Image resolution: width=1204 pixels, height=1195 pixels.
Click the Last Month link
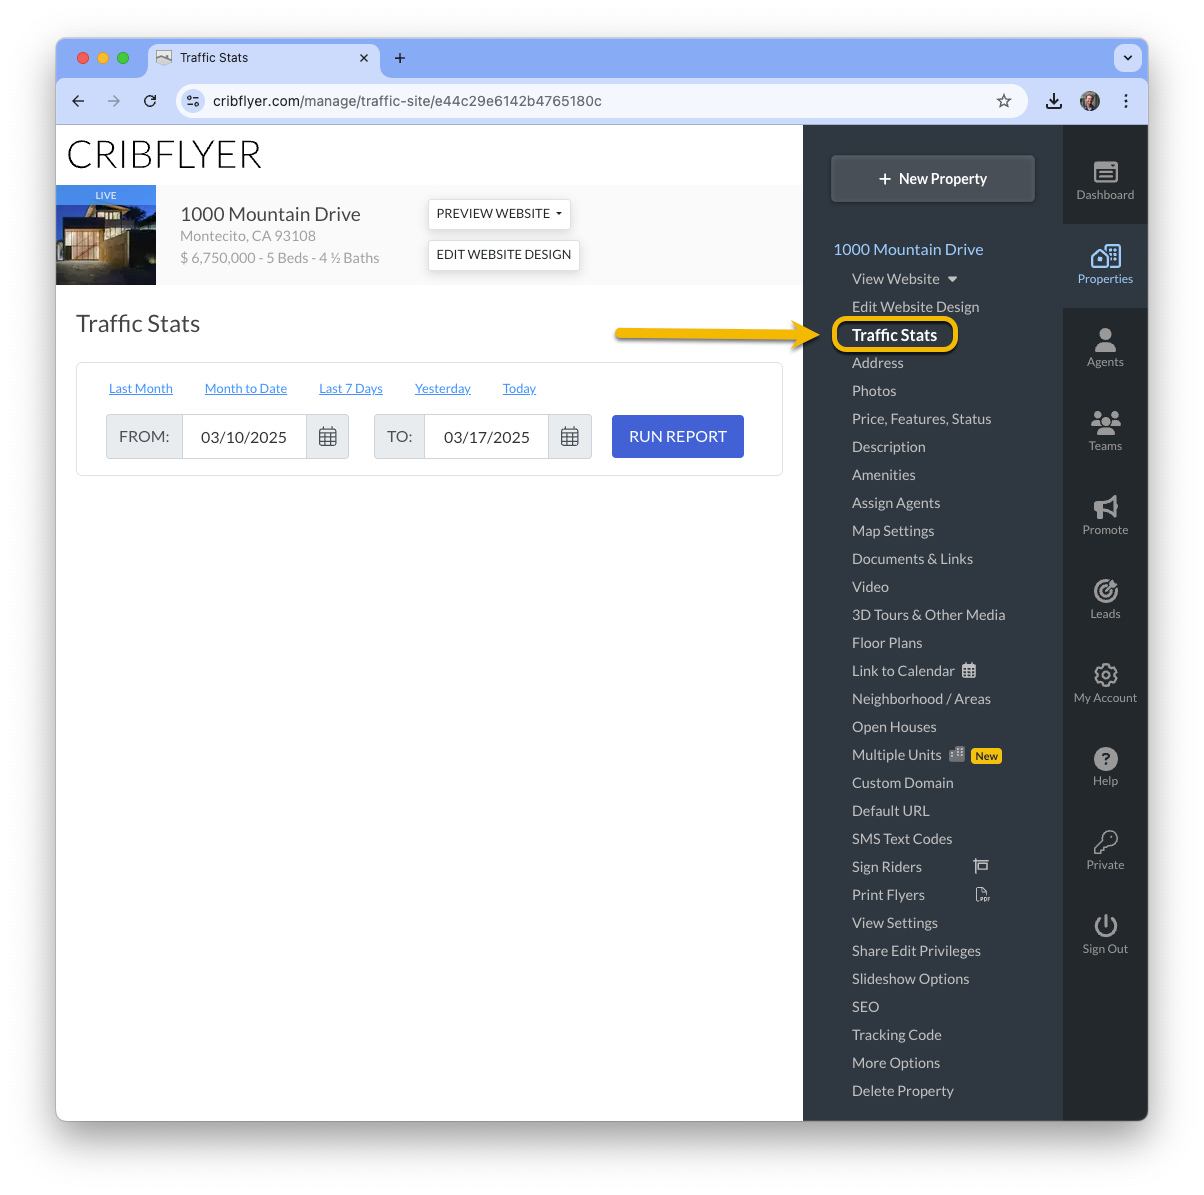coord(141,388)
